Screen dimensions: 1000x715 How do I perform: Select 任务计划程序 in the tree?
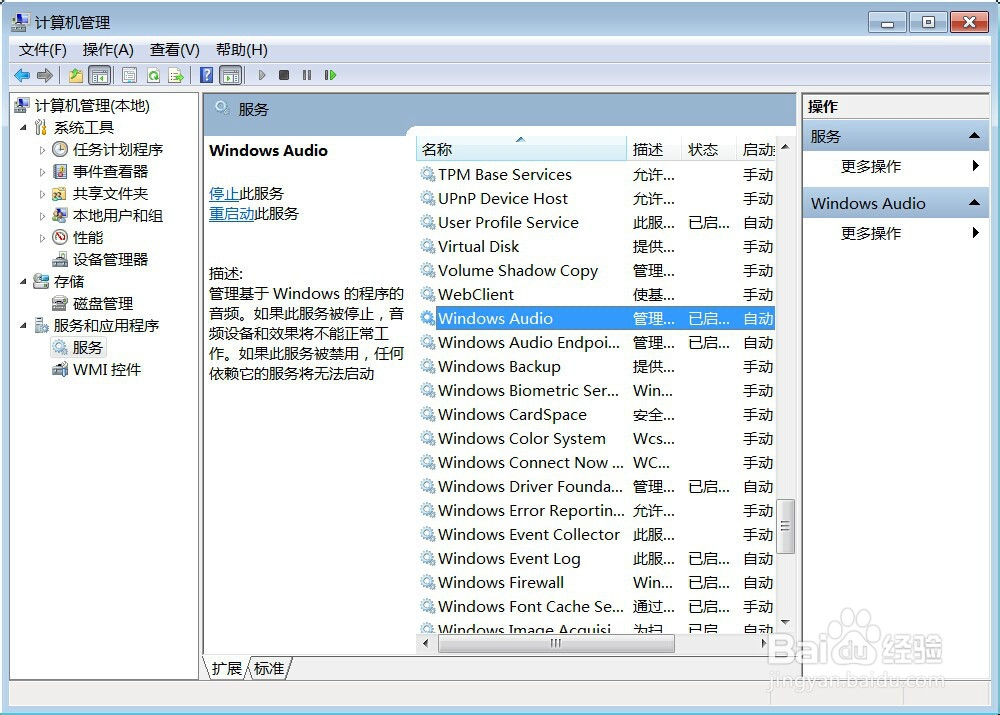[x=118, y=149]
